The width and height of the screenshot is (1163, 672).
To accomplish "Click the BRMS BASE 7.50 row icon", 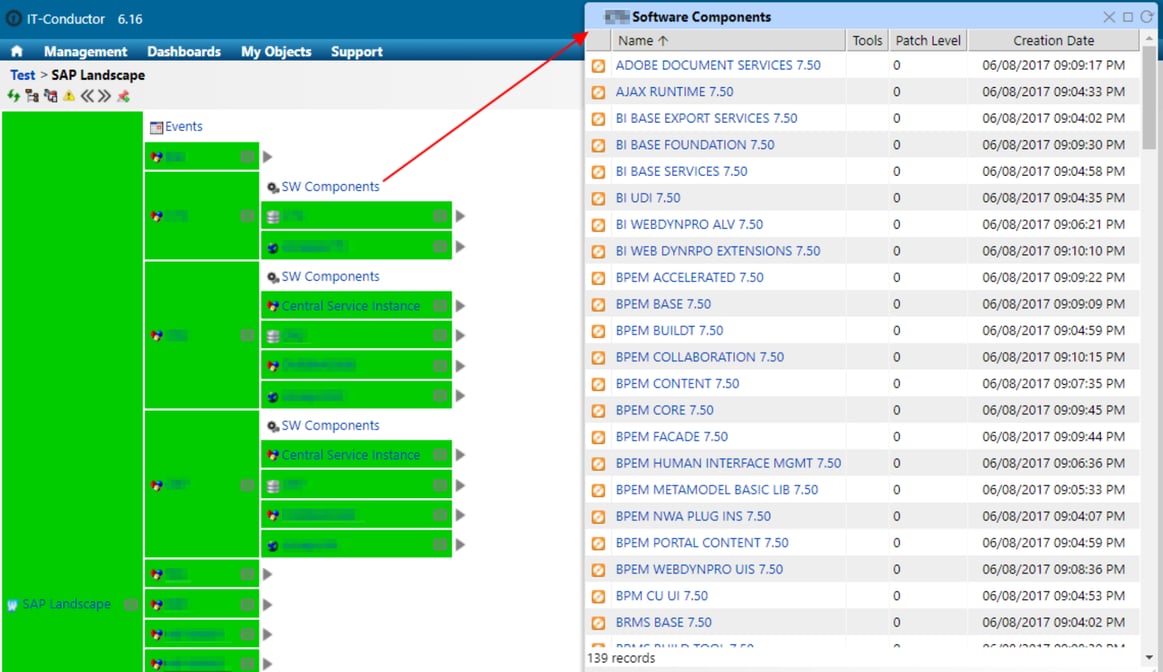I will click(x=598, y=623).
